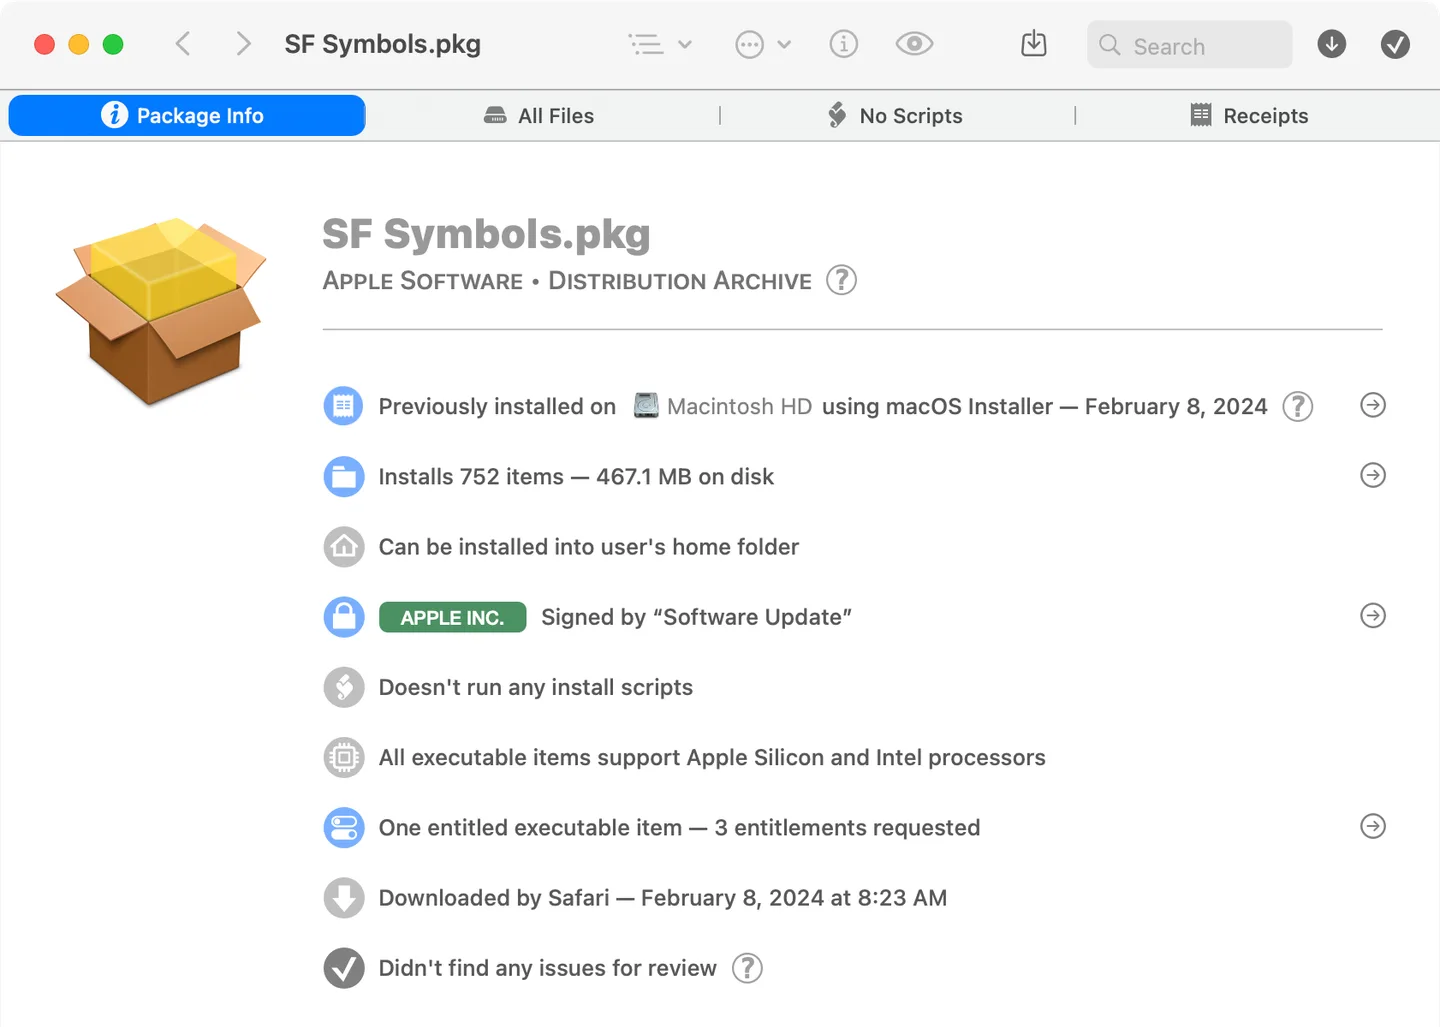Open help for Distribution Archive type
The height and width of the screenshot is (1027, 1440).
(842, 280)
